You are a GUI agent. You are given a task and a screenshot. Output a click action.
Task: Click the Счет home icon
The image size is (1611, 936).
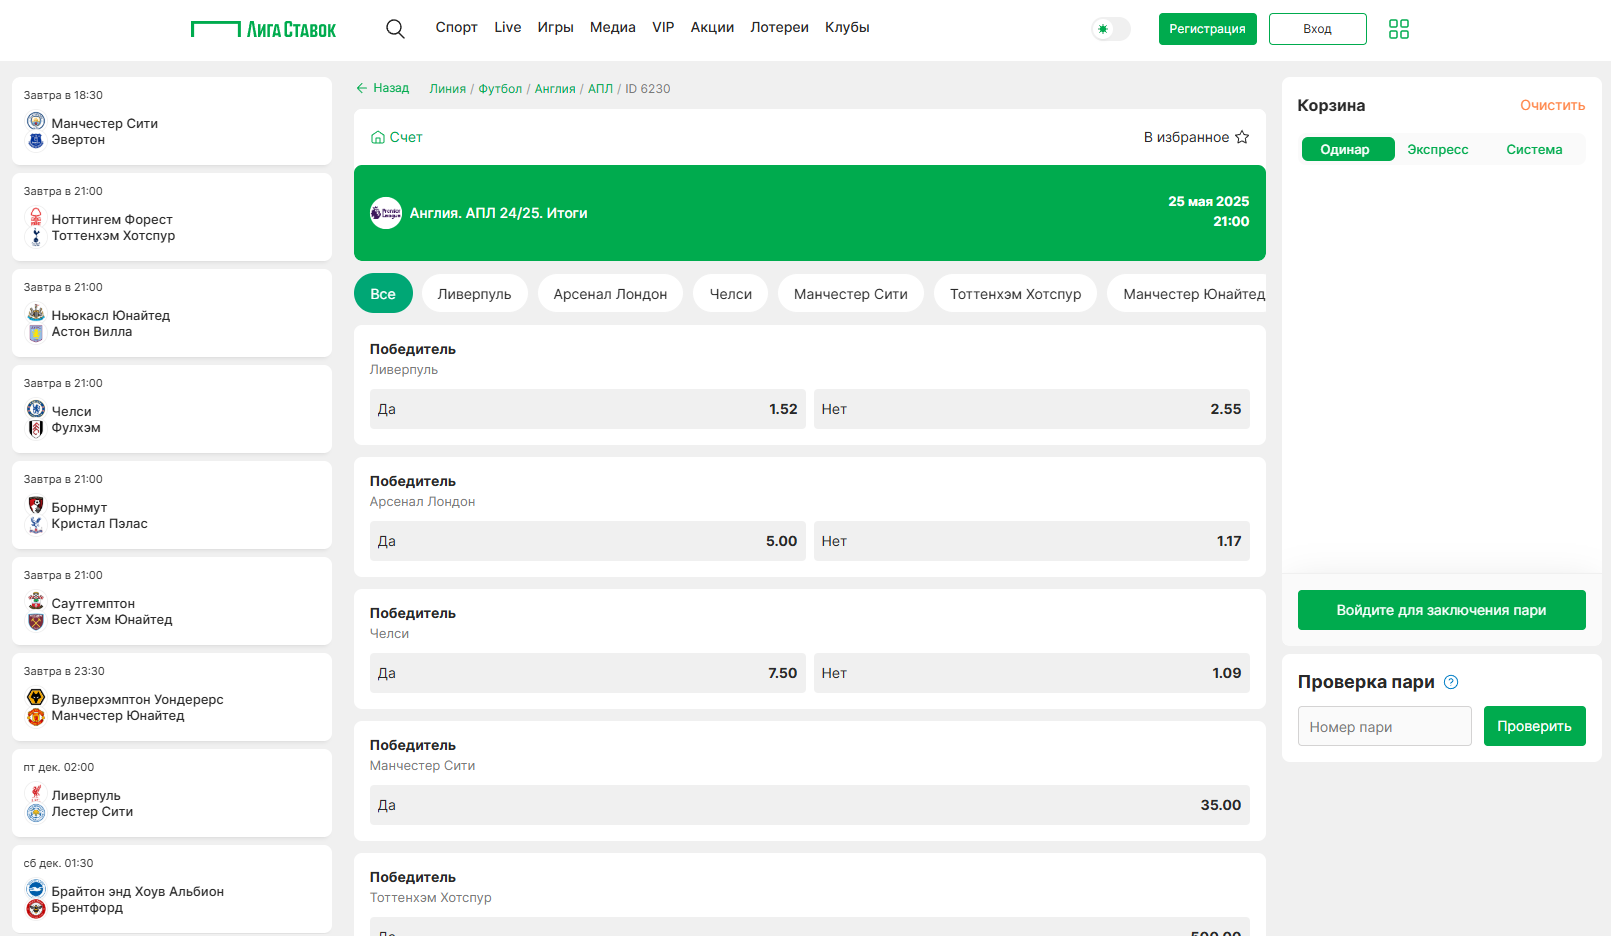378,138
